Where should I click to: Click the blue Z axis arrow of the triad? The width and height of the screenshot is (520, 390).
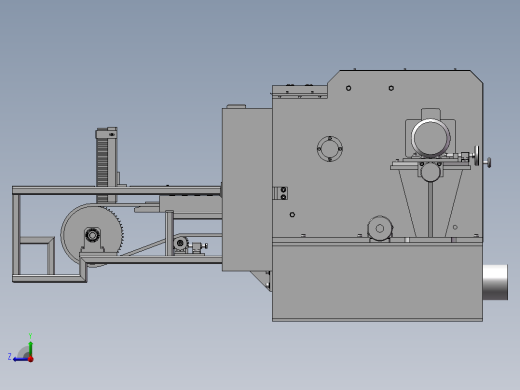coord(20,359)
